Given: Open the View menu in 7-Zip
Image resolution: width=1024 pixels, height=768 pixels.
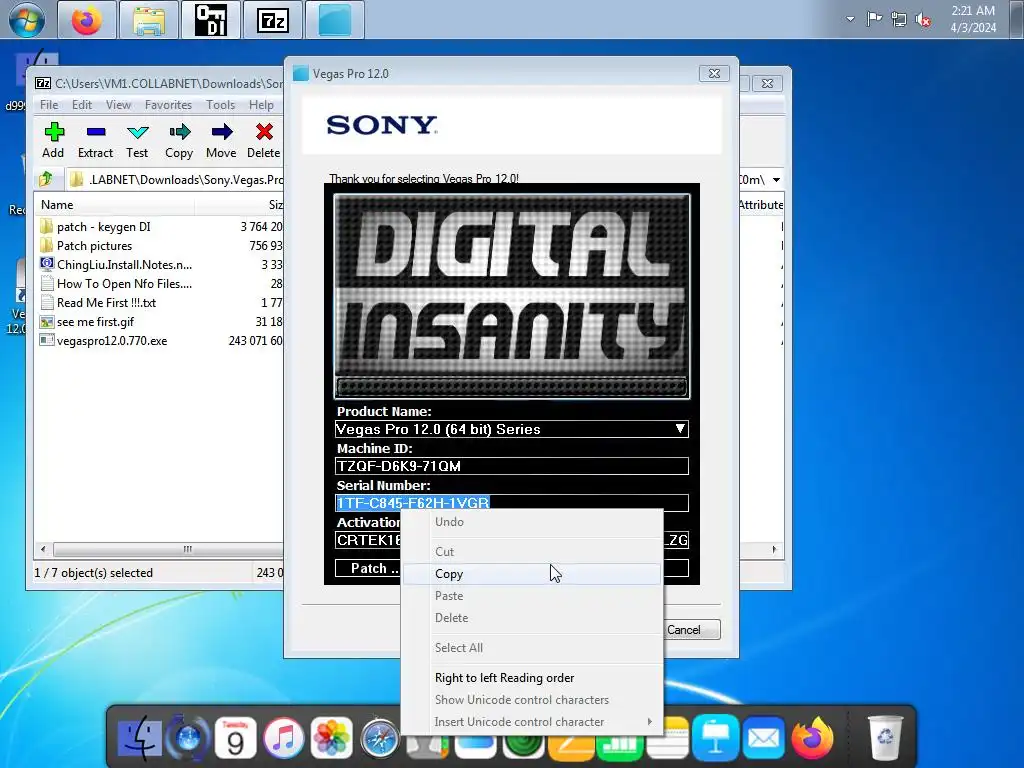Looking at the screenshot, I should click(x=118, y=104).
